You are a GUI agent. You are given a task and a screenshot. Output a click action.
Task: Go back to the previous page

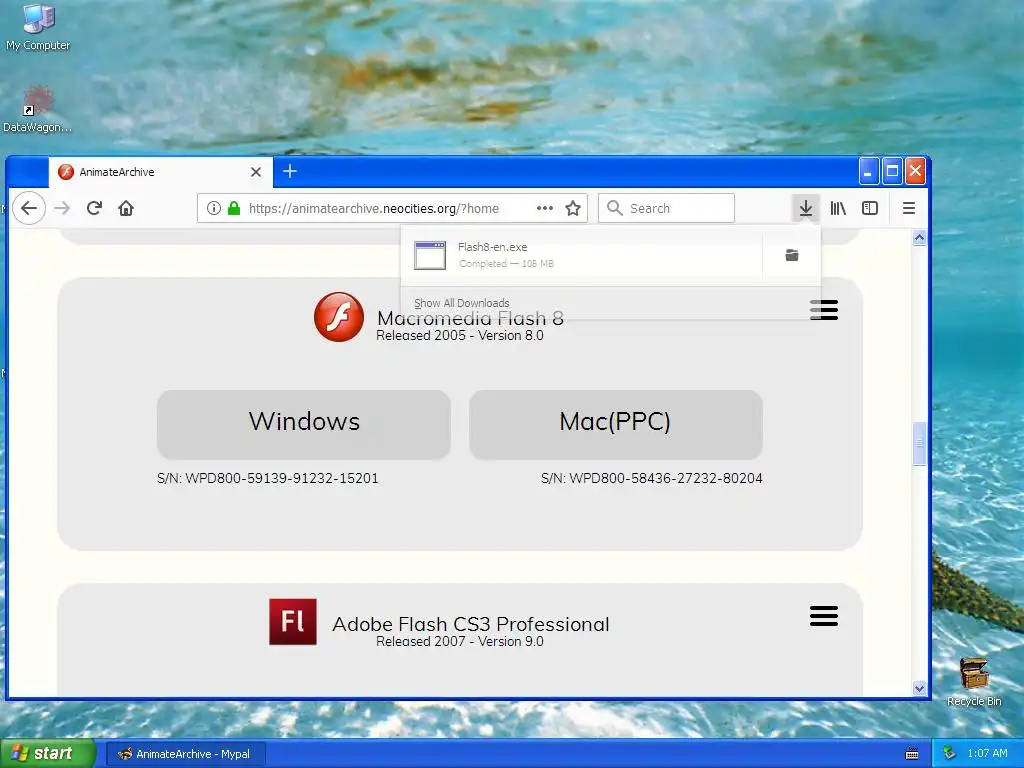29,208
